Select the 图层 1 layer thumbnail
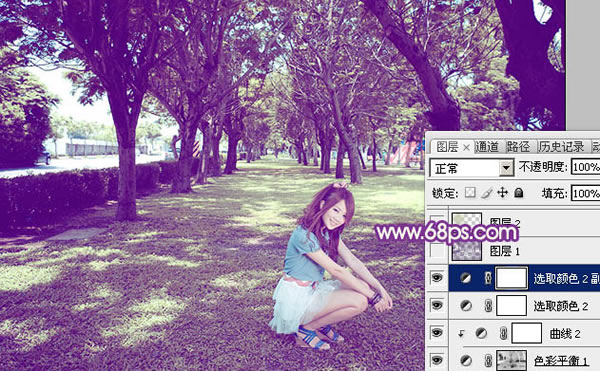The width and height of the screenshot is (600, 371). pos(467,251)
